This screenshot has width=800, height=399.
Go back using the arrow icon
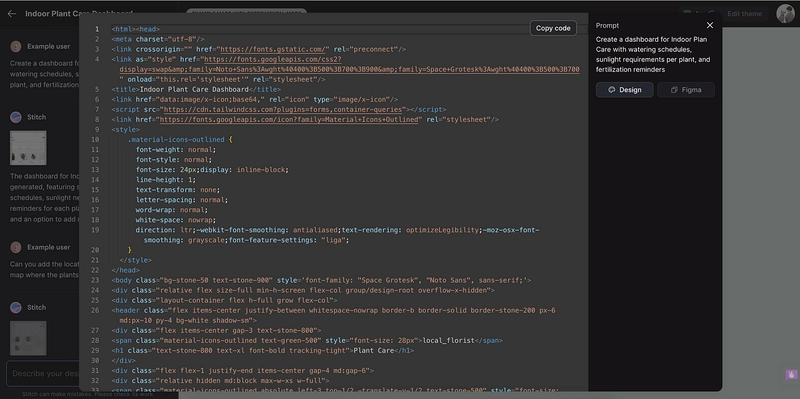pos(12,14)
